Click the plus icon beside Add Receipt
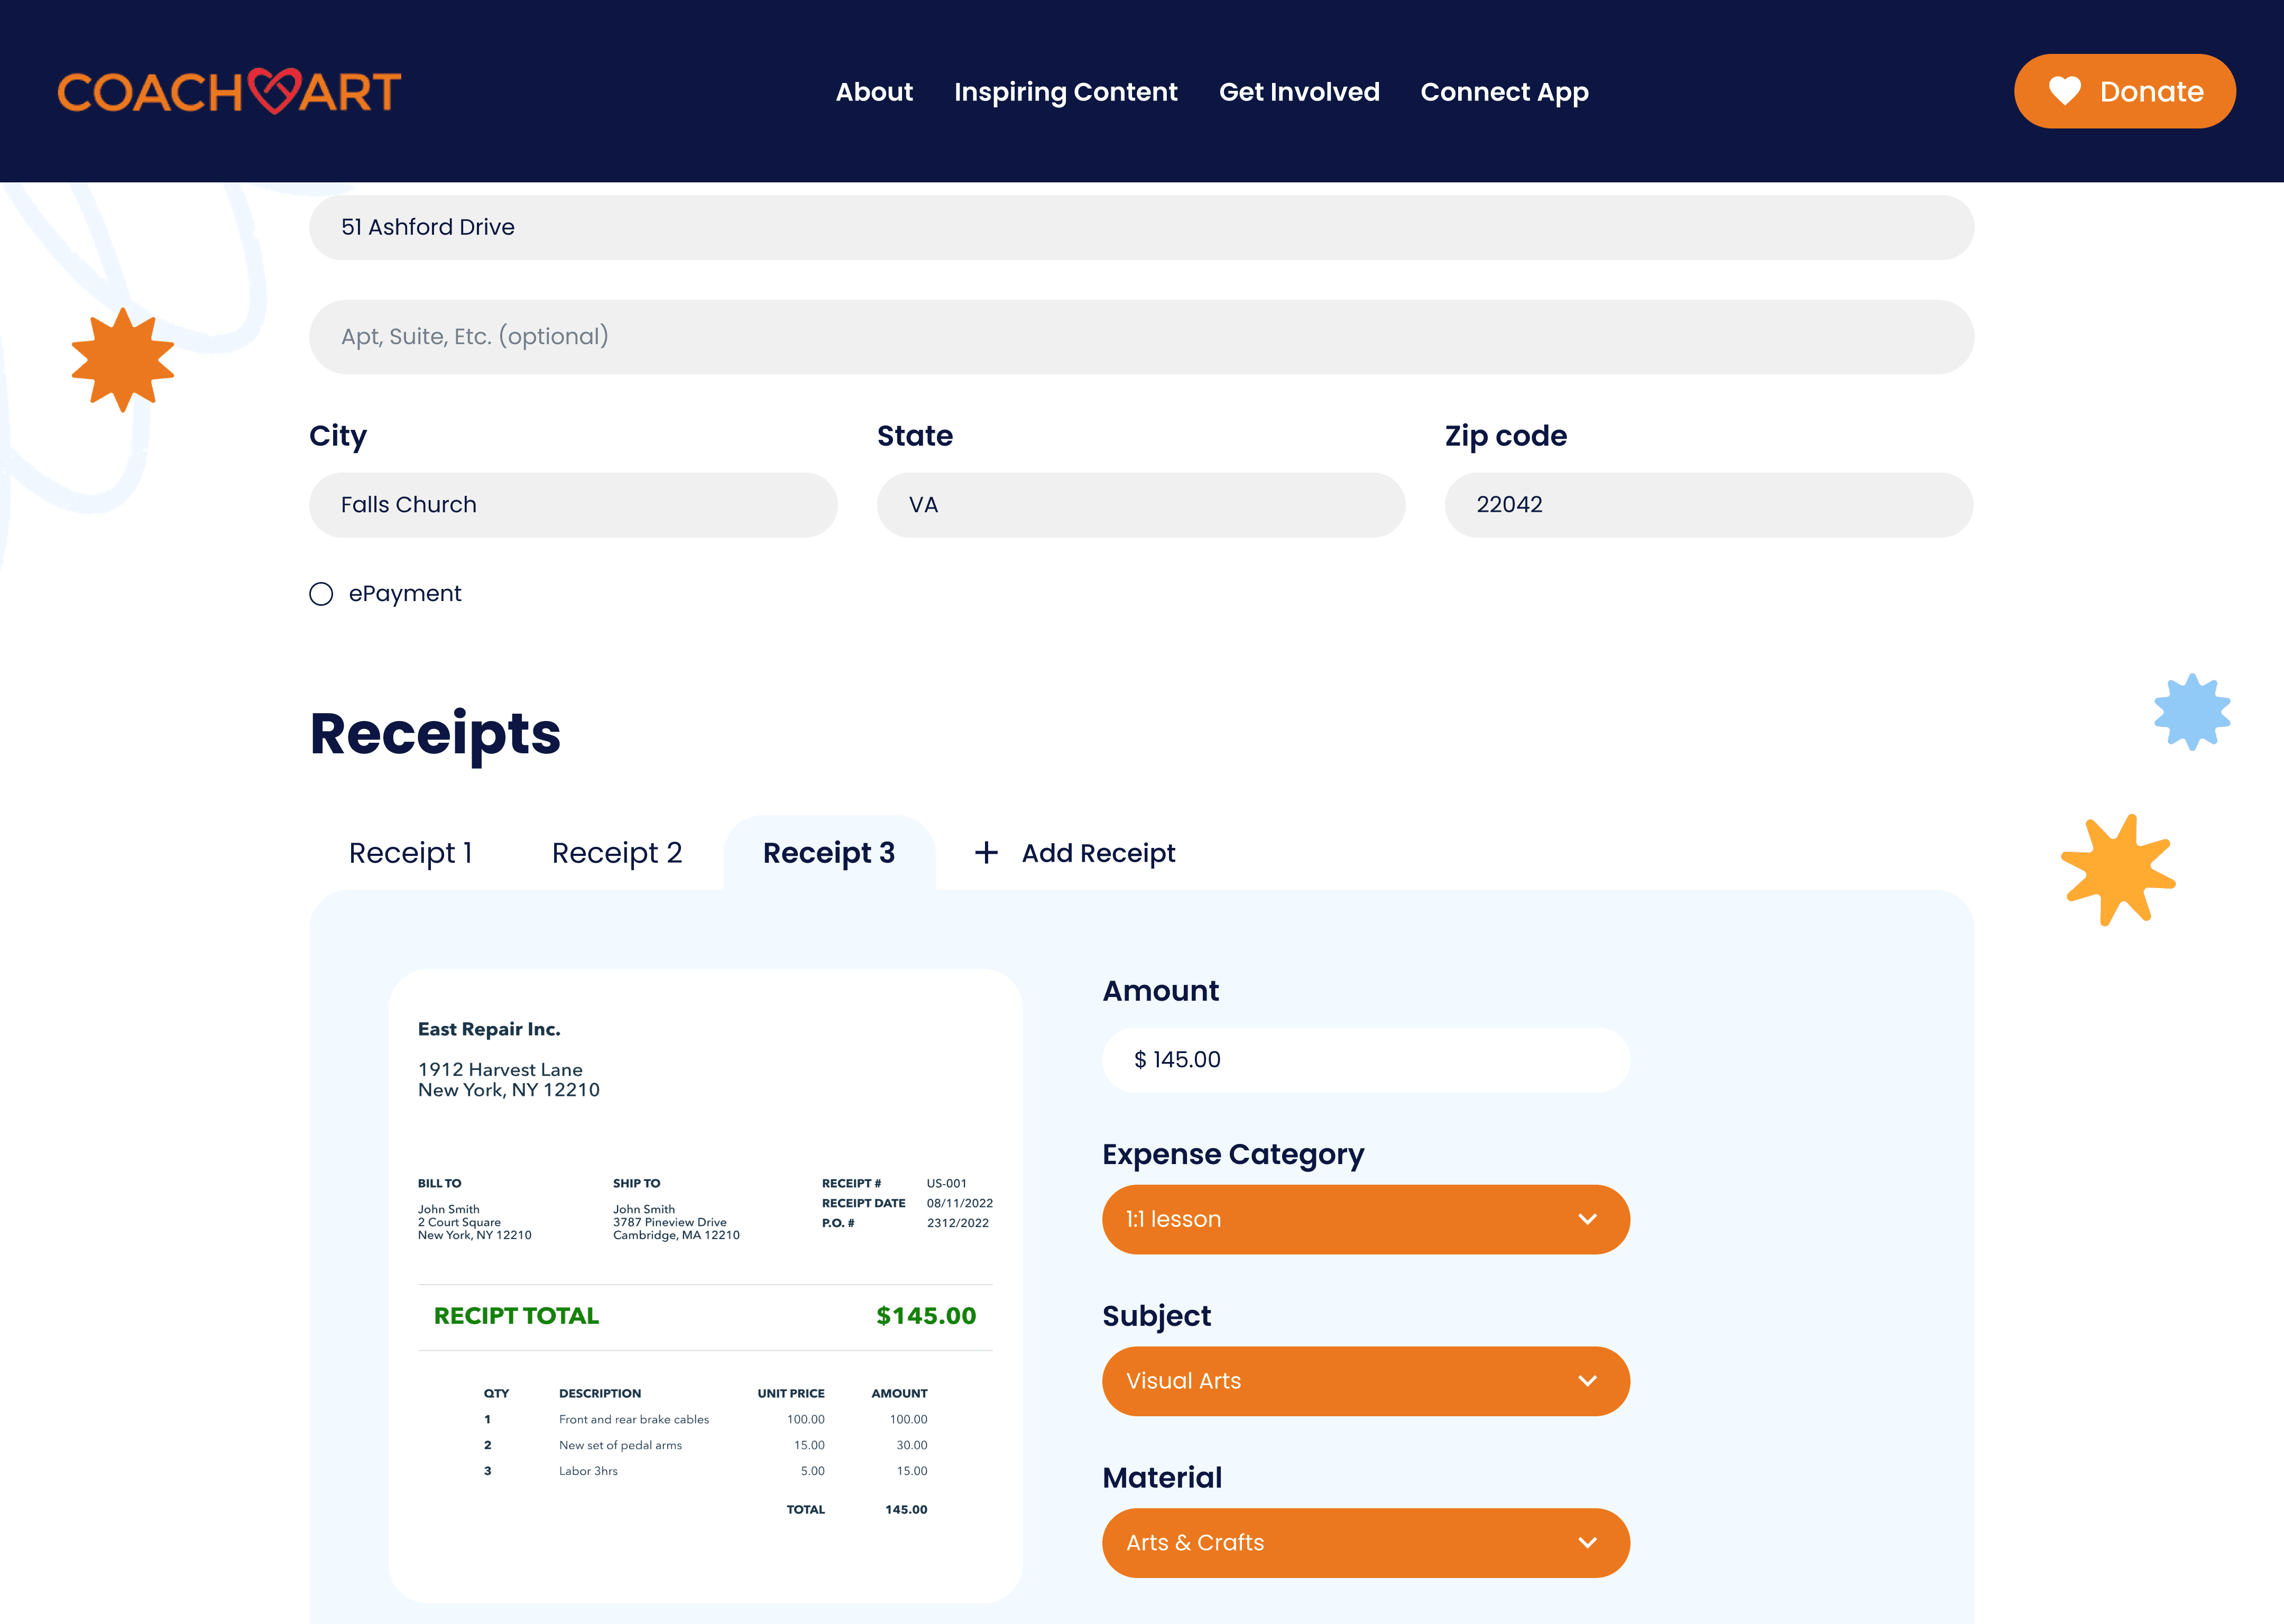The height and width of the screenshot is (1624, 2284). (x=986, y=852)
